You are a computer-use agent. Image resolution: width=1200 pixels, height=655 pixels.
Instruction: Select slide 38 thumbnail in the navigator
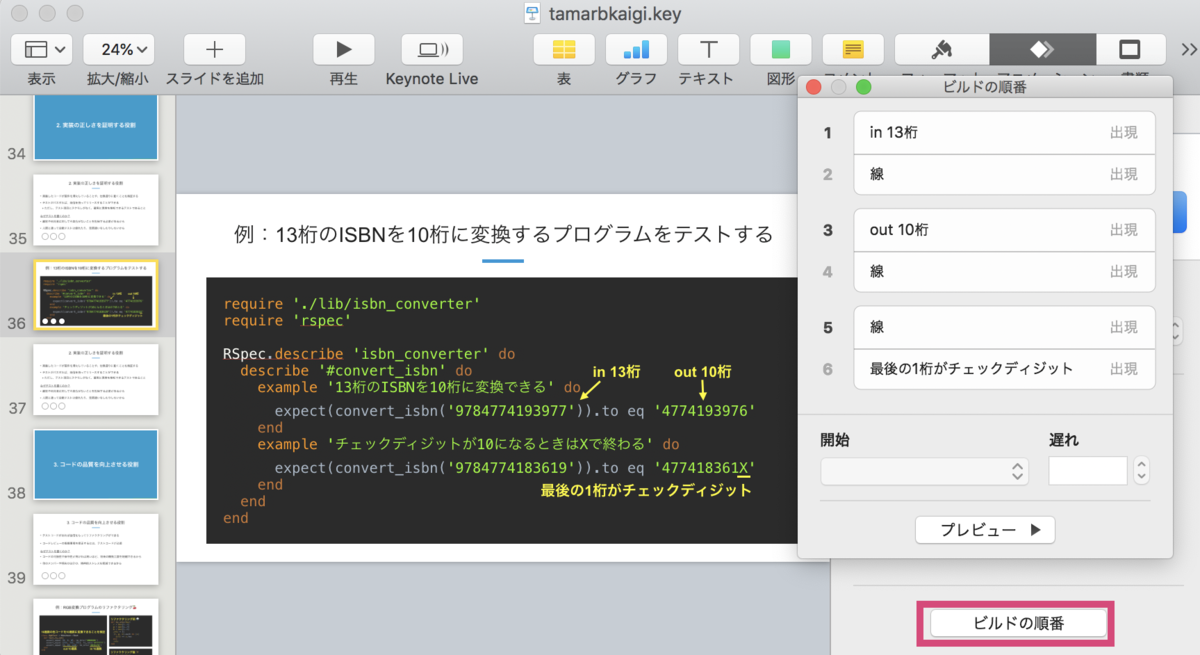coord(96,464)
